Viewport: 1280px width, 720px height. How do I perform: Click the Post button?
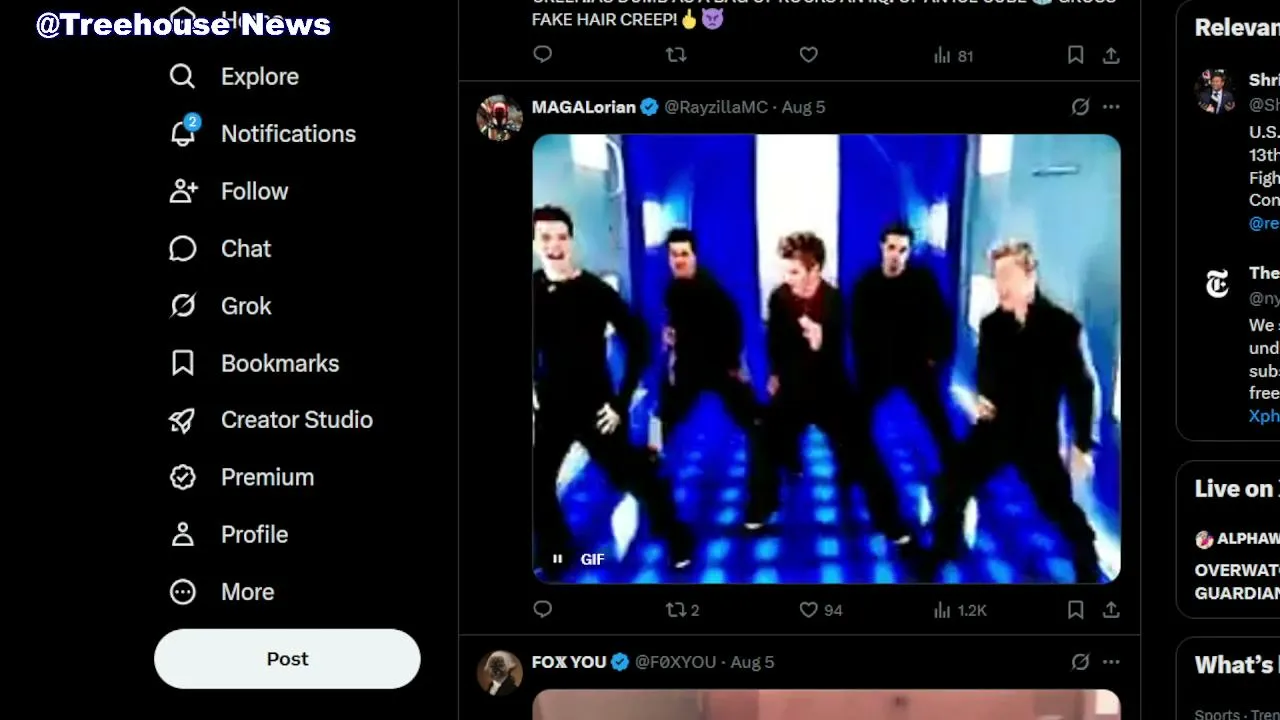287,659
